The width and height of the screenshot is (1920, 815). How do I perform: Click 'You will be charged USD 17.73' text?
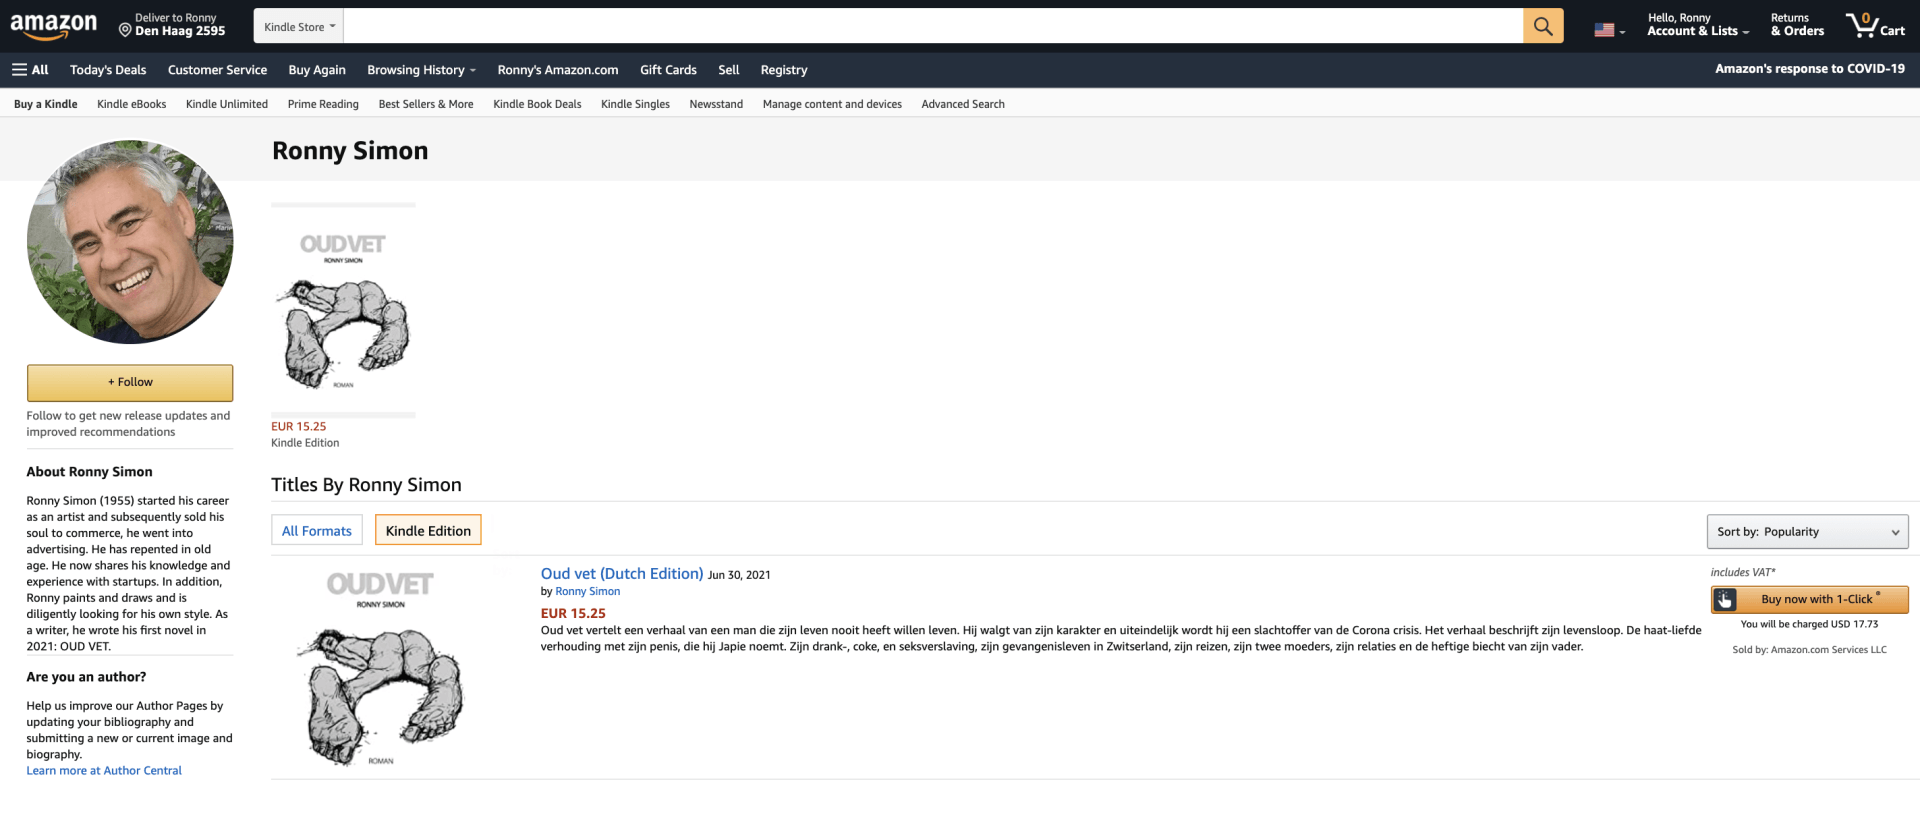[1810, 624]
